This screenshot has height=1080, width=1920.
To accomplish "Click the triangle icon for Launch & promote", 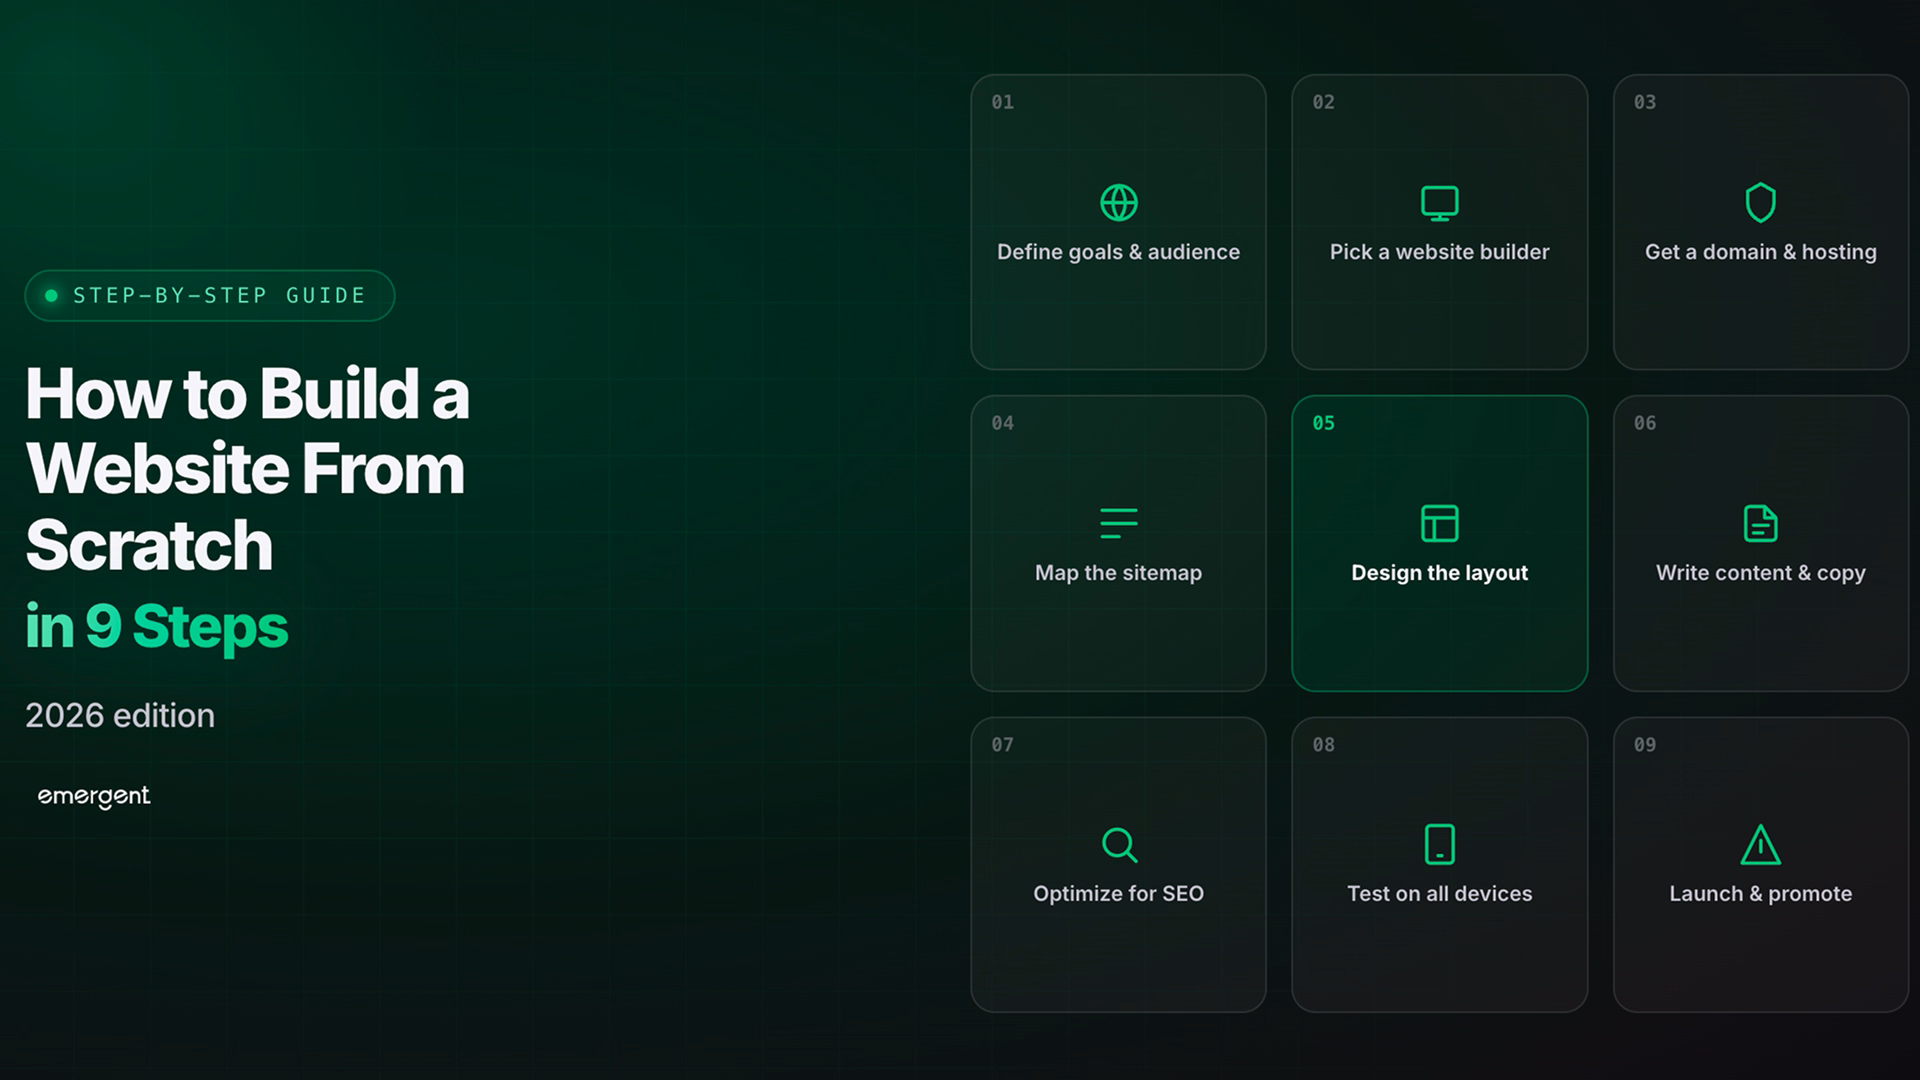I will click(x=1760, y=845).
